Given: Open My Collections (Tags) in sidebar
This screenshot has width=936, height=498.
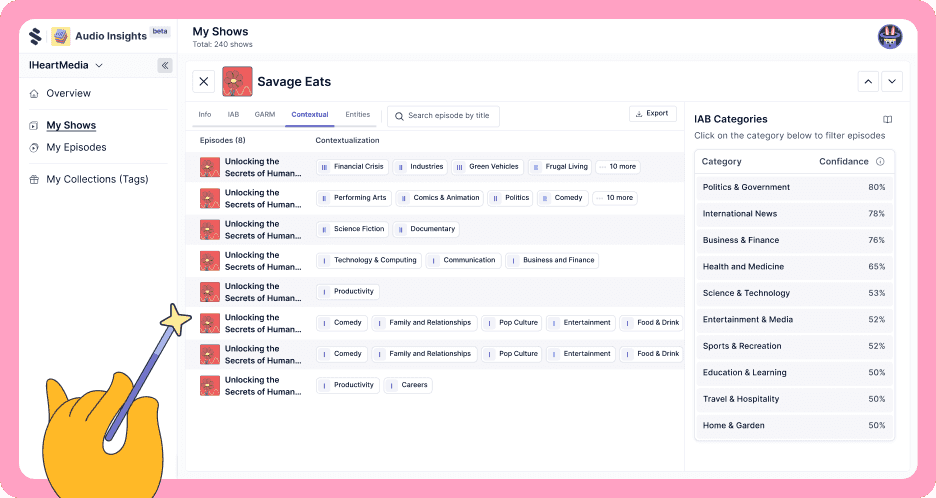Looking at the screenshot, I should tap(96, 180).
